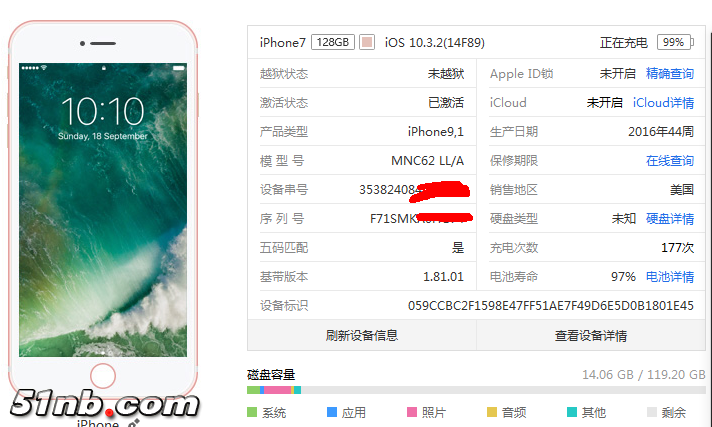Click the gray 剩余 legend square

coord(652,412)
